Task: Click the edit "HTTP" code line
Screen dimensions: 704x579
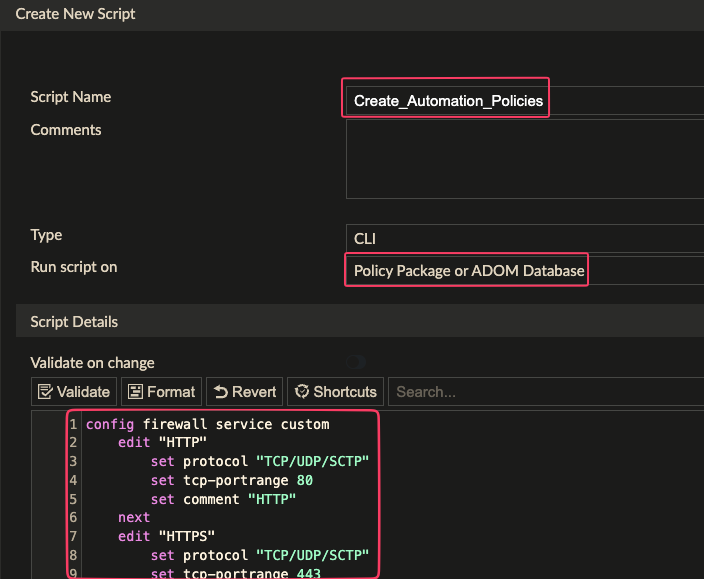Action: click(162, 443)
